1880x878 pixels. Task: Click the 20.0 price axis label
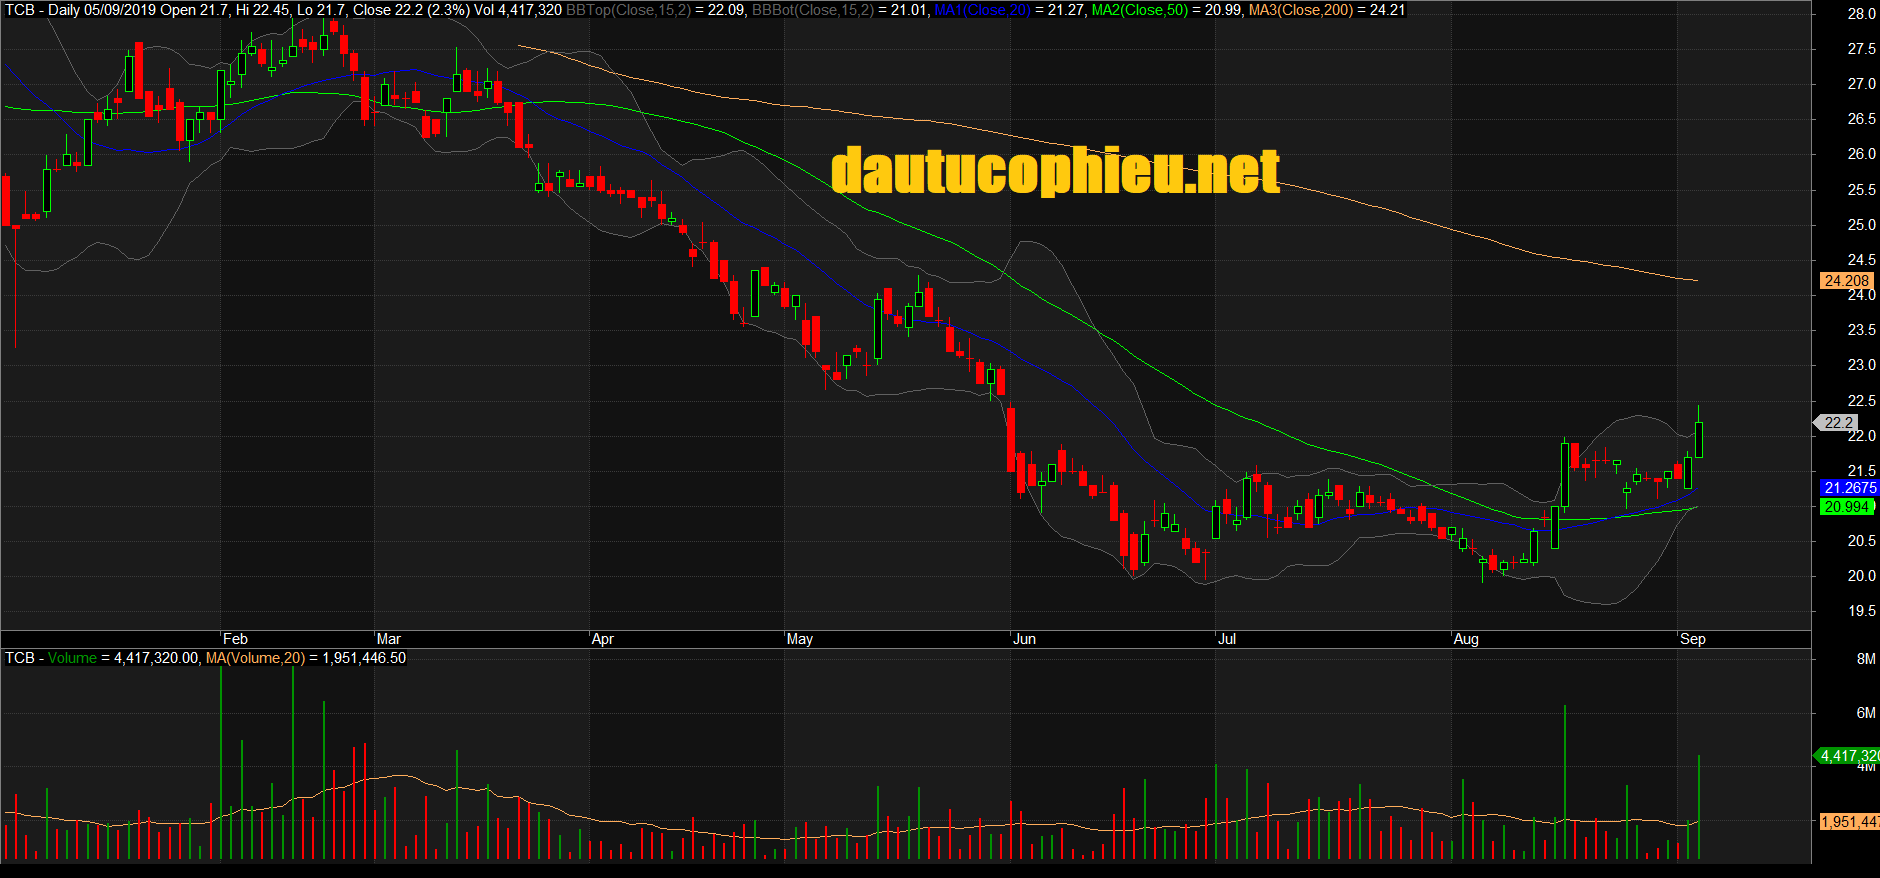[1861, 576]
